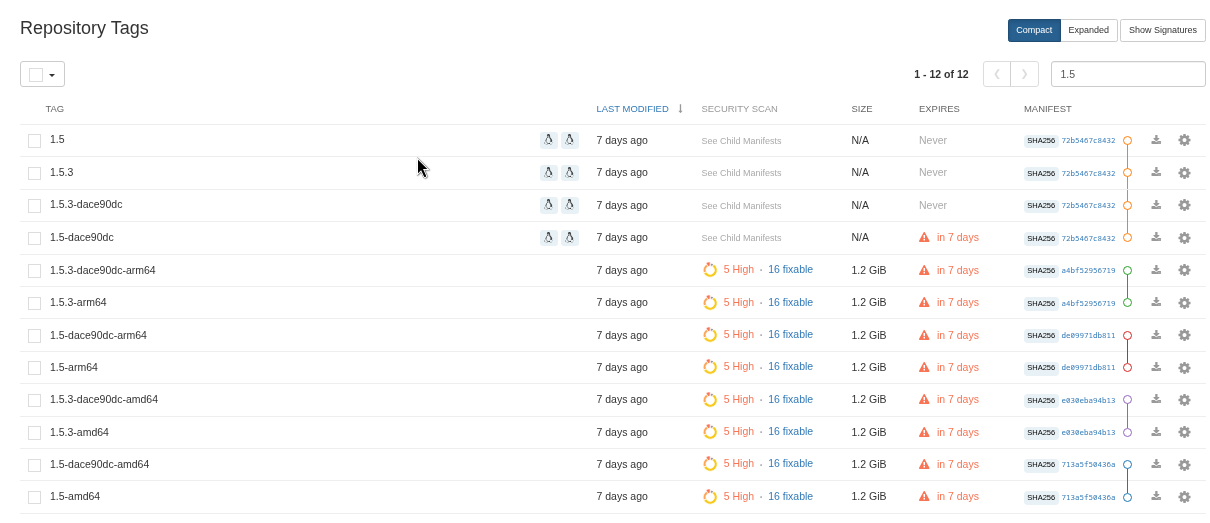Select the checkbox for tag 1.5

click(x=35, y=141)
